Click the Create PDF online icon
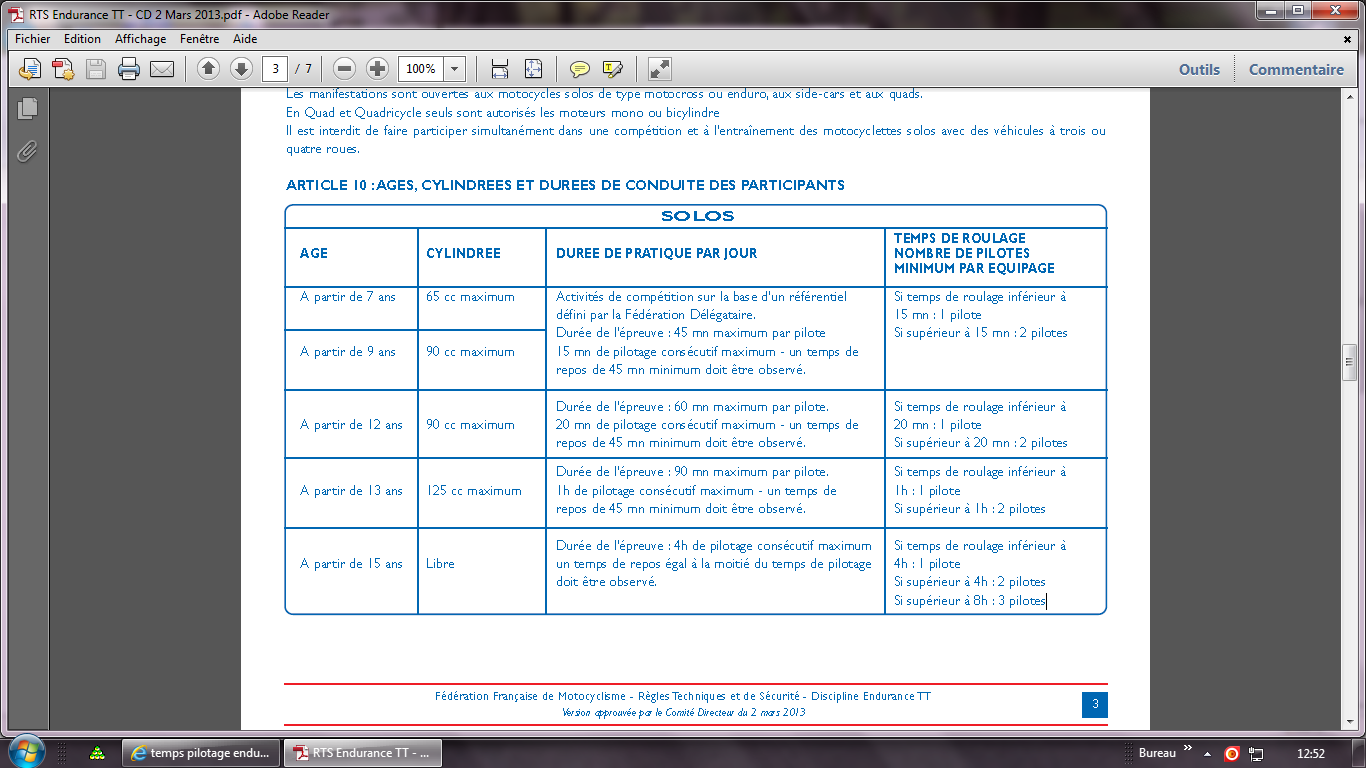 (63, 69)
